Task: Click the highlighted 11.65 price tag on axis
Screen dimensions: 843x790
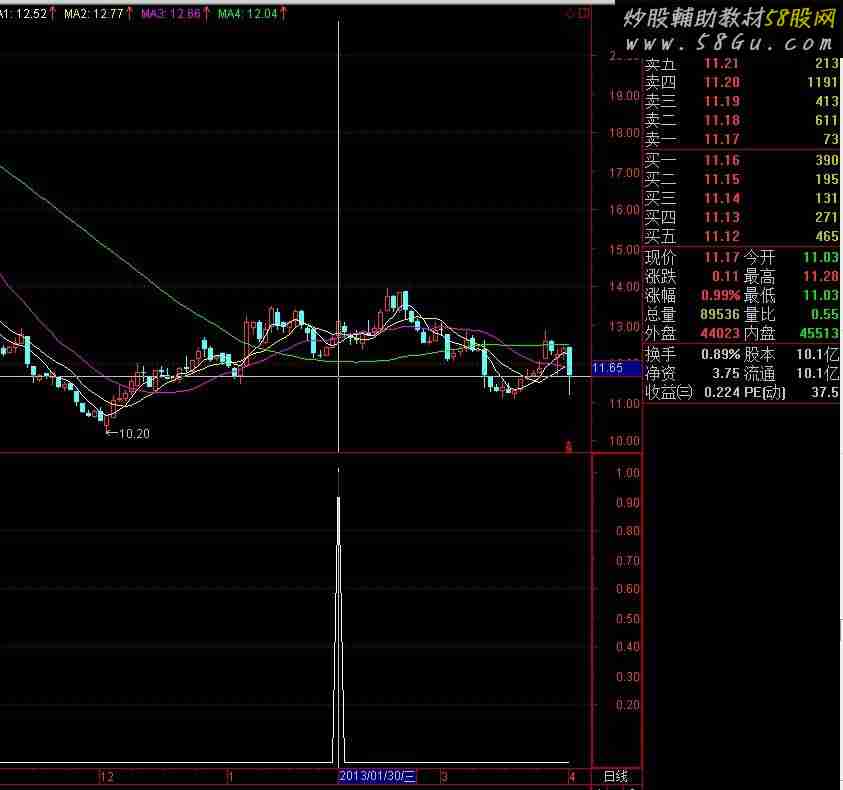Action: [x=608, y=369]
